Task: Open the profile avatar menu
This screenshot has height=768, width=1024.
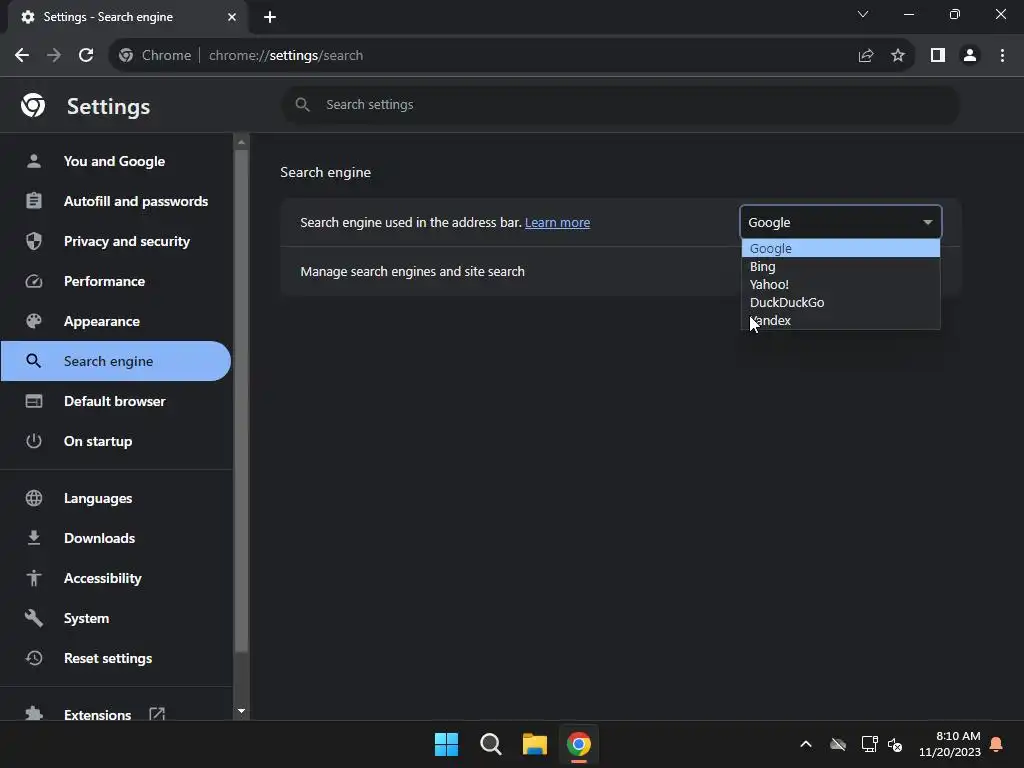Action: coord(970,56)
